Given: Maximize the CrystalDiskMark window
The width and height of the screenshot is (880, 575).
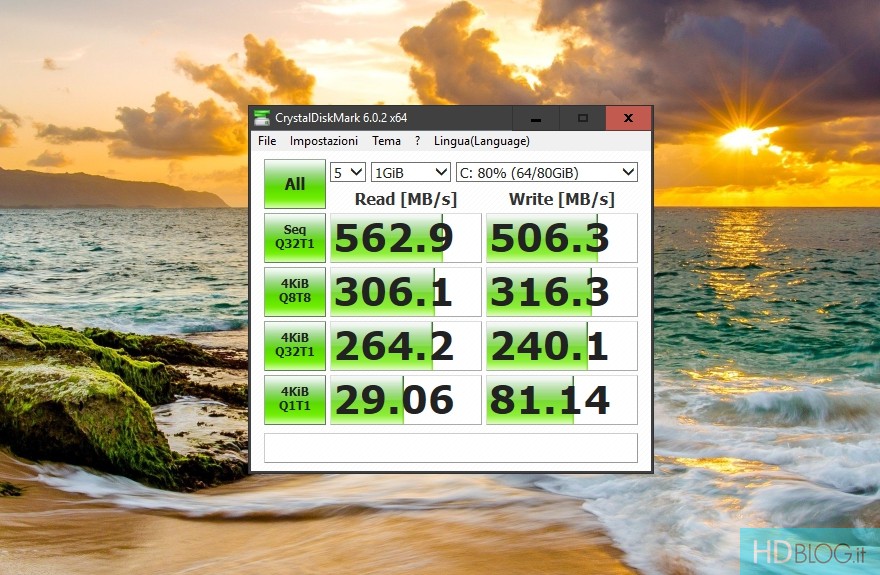Looking at the screenshot, I should (583, 118).
